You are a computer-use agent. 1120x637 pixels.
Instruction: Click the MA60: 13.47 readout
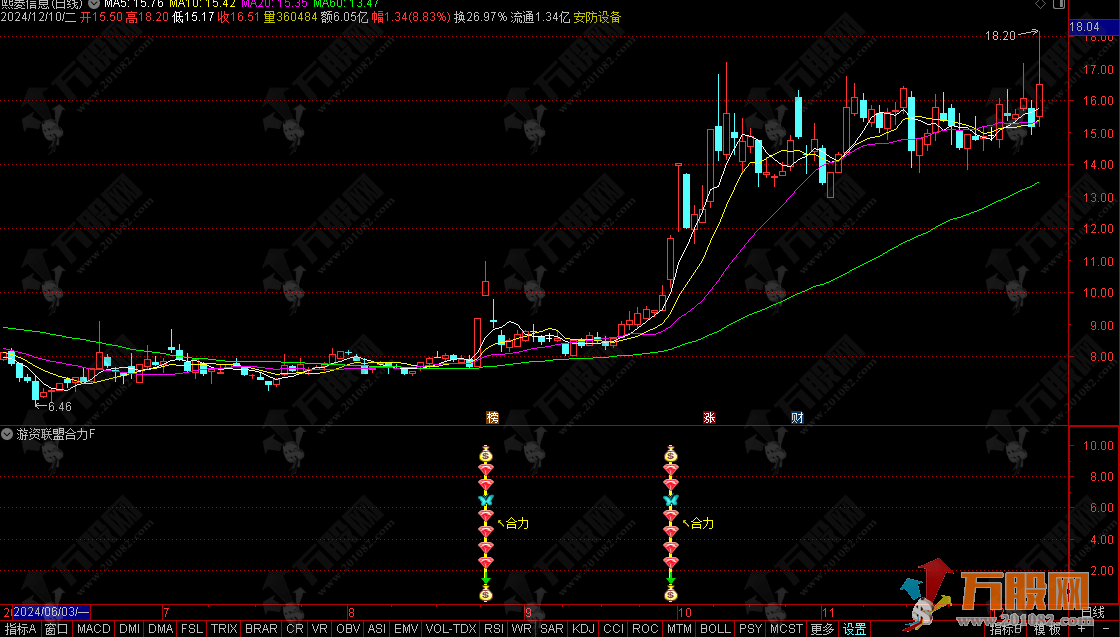pos(346,4)
